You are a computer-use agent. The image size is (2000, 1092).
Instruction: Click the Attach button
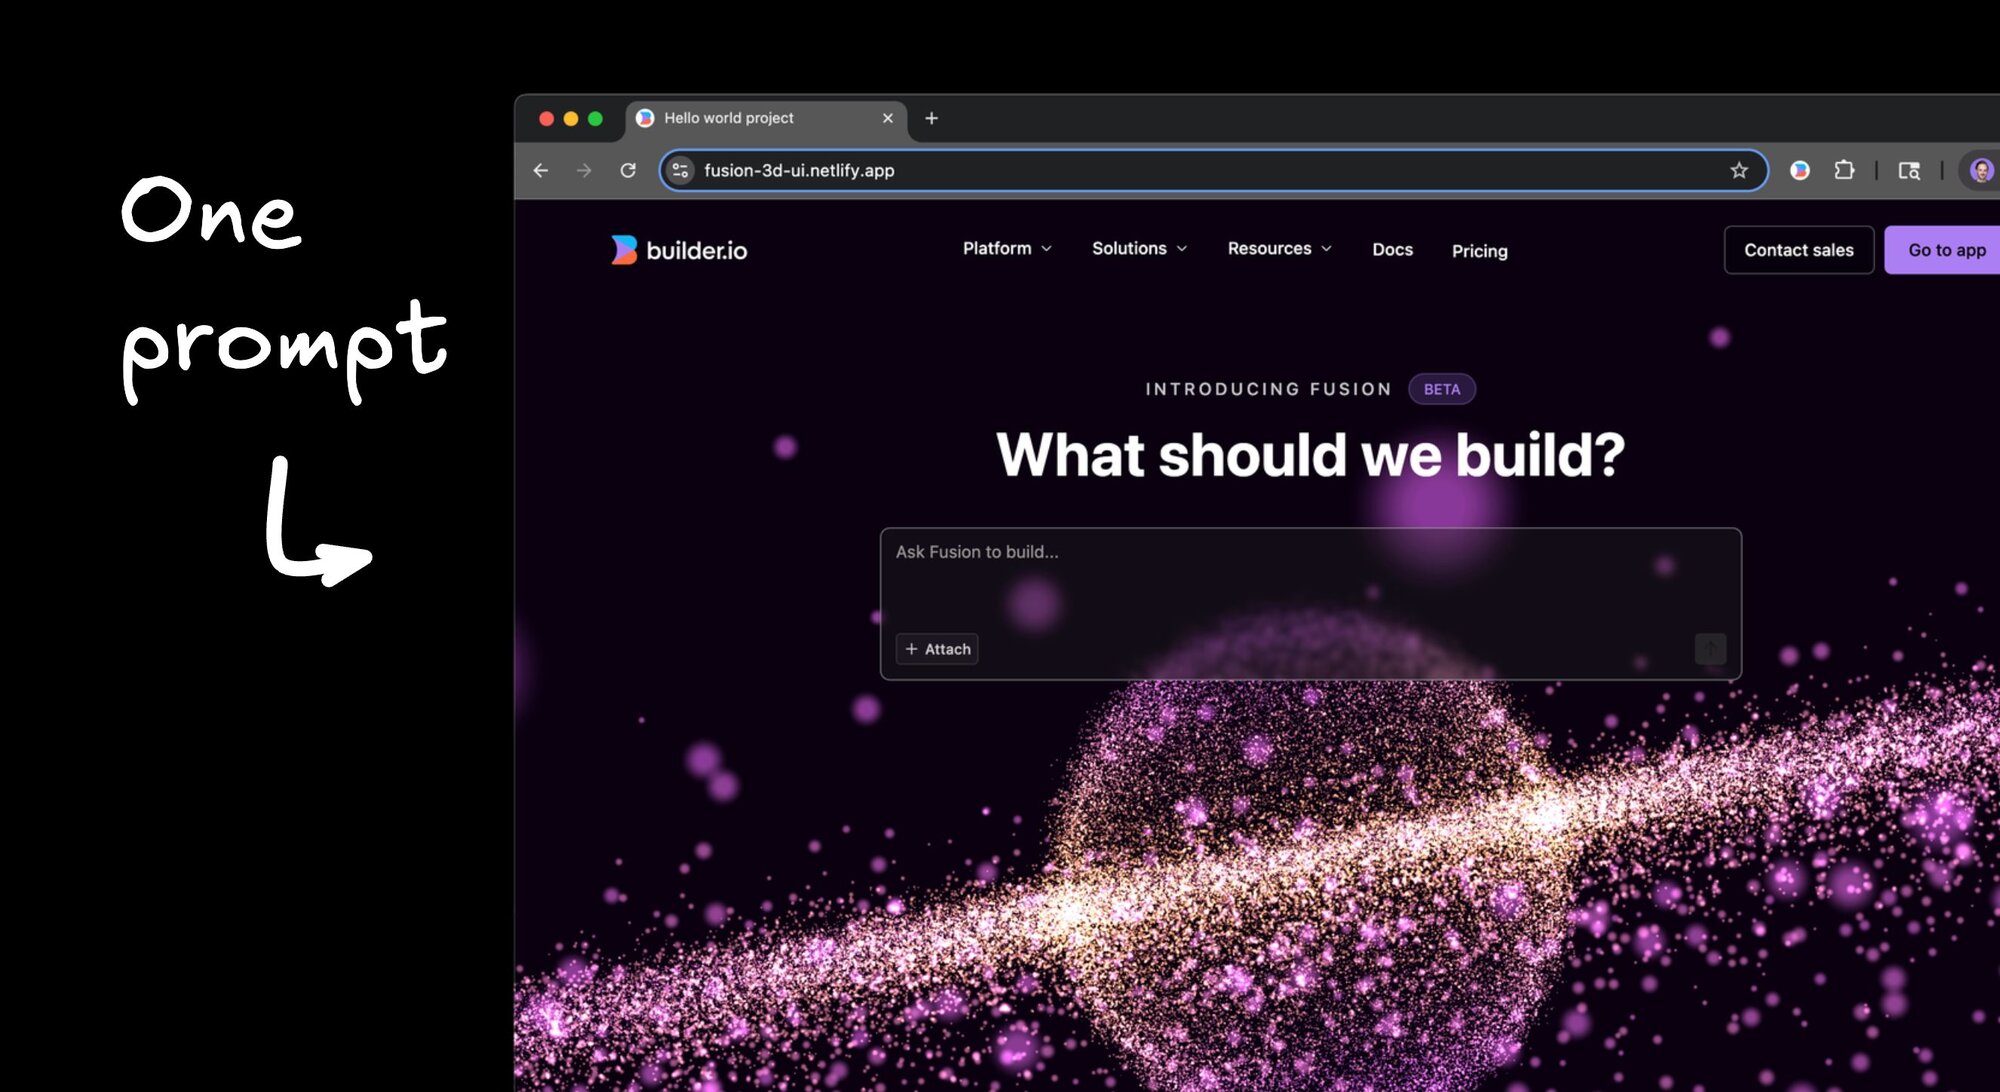point(937,649)
